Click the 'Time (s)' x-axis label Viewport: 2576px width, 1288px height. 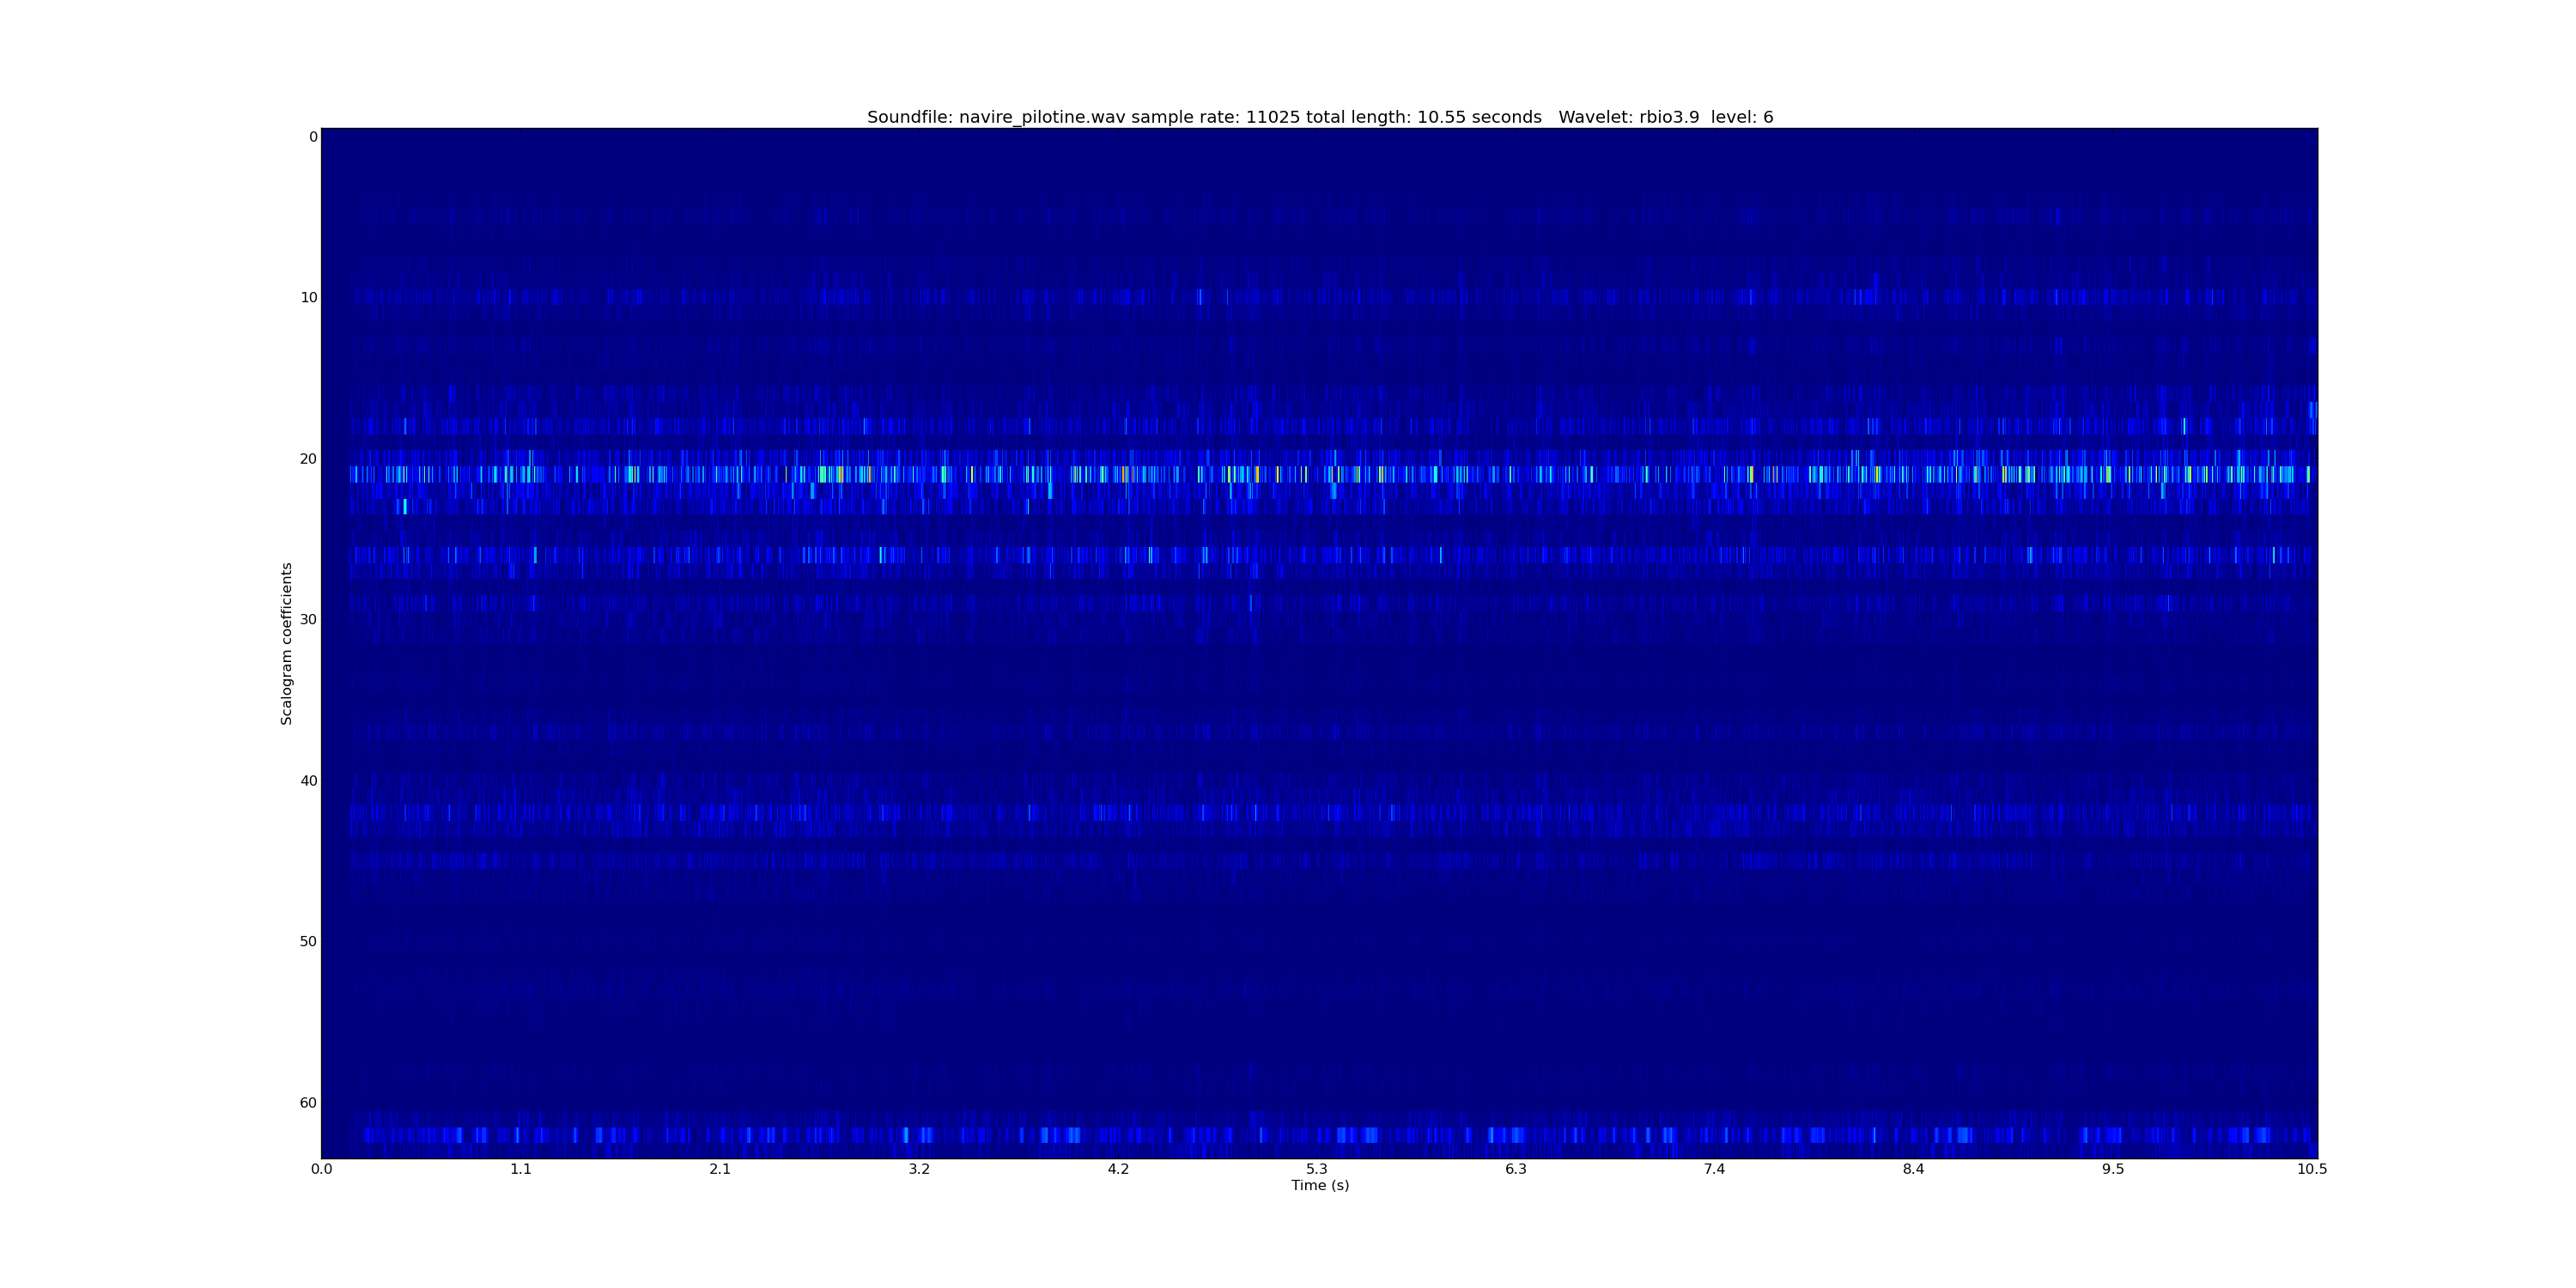pos(1319,1185)
